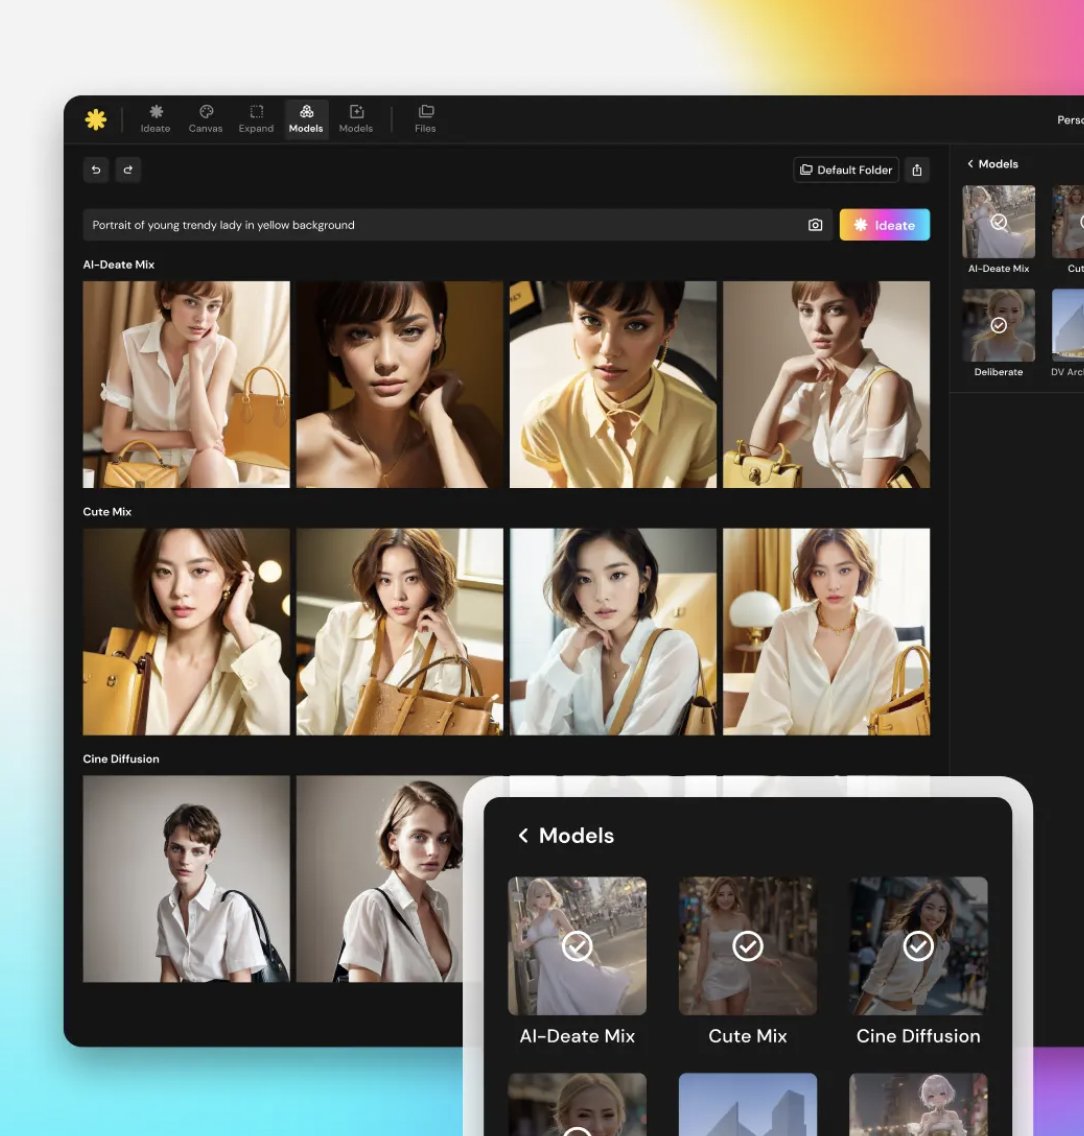Open the Default Folder selector

(846, 170)
